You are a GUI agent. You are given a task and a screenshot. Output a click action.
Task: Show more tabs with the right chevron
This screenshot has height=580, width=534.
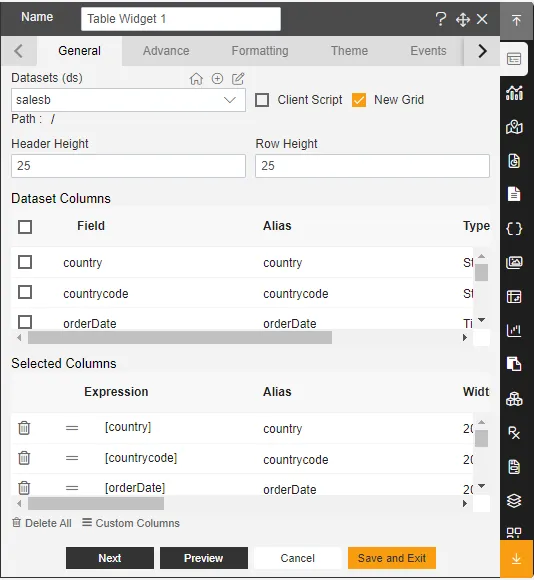[x=482, y=51]
